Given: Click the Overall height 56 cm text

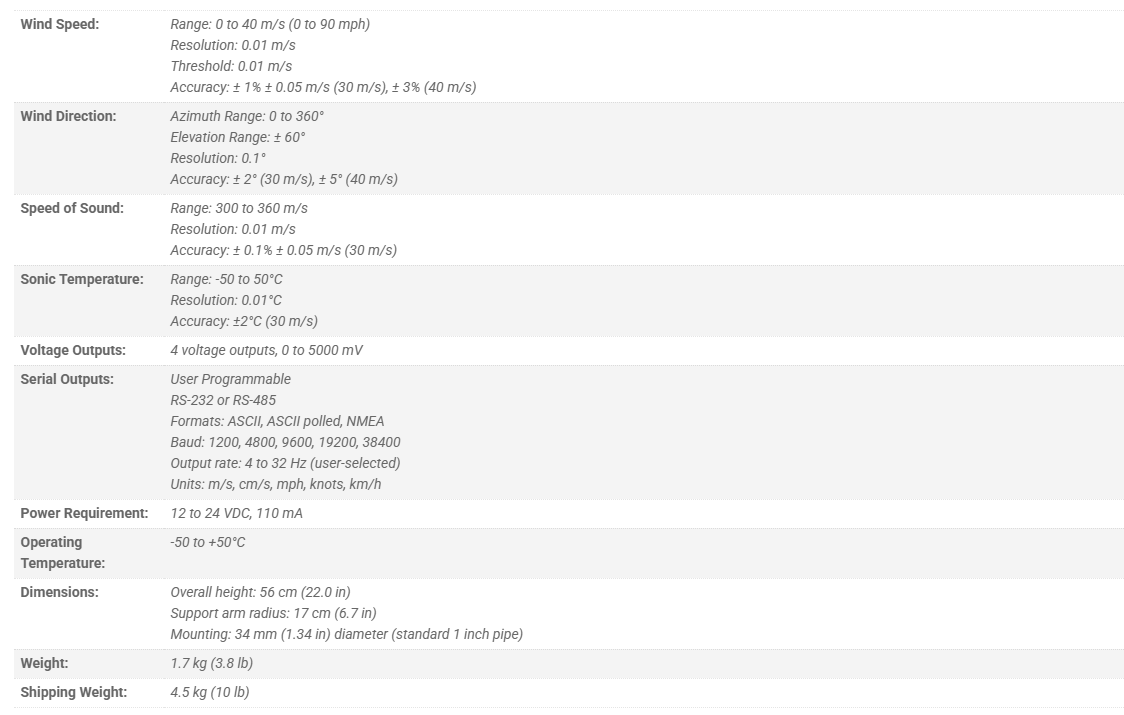Looking at the screenshot, I should pos(260,592).
